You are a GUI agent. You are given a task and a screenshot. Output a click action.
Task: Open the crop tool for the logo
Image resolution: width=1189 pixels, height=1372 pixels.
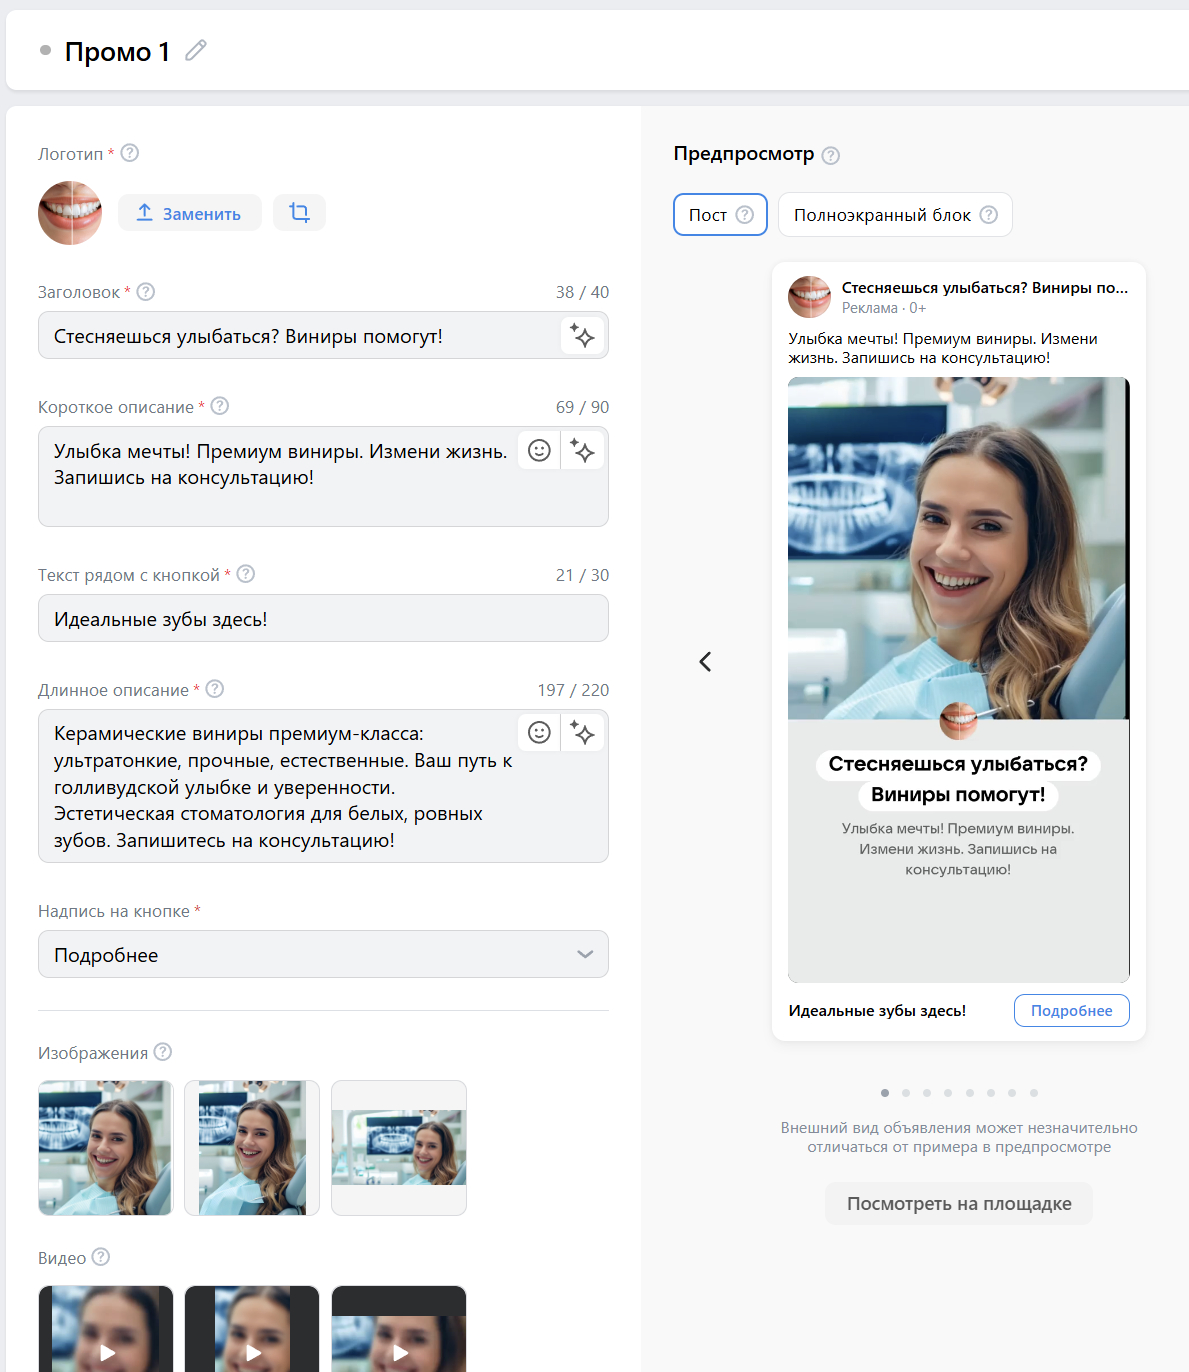click(300, 212)
